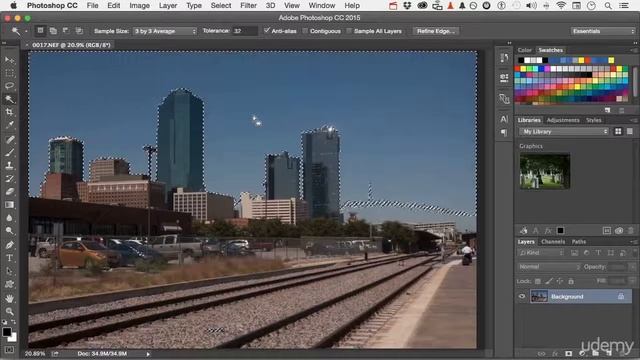Select the Blur tool
The image size is (640, 360).
tap(9, 218)
